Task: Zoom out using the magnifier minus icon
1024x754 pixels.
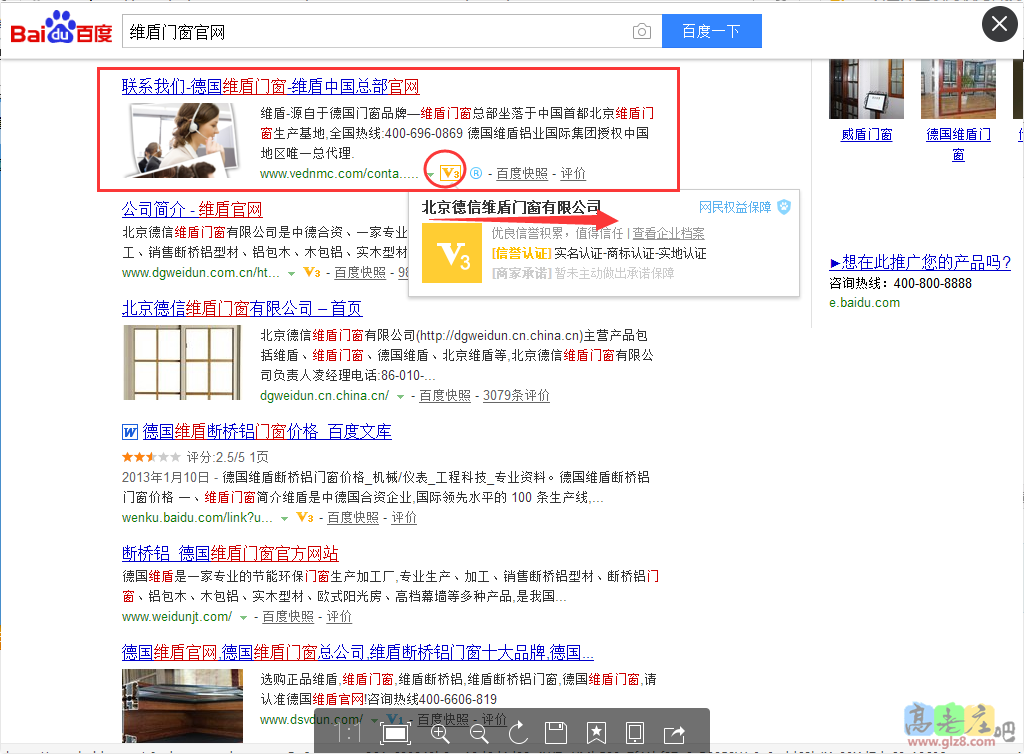Action: tap(479, 733)
